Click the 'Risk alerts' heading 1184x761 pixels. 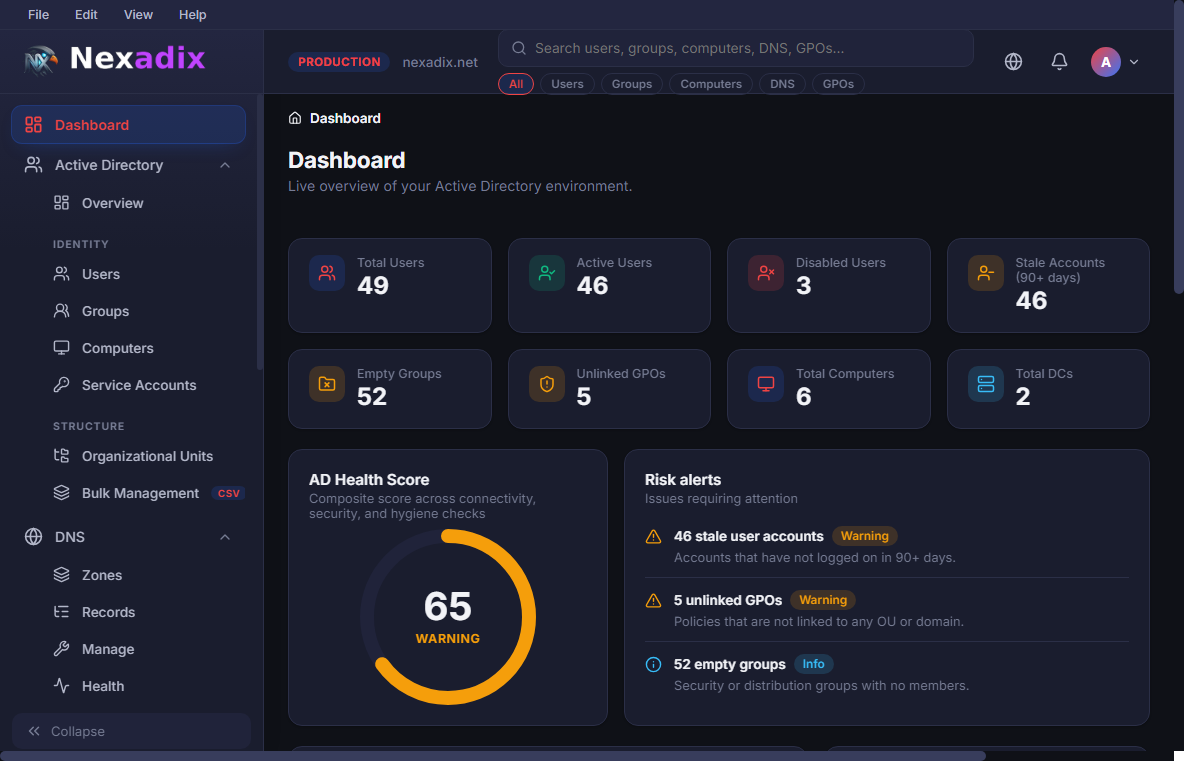683,479
